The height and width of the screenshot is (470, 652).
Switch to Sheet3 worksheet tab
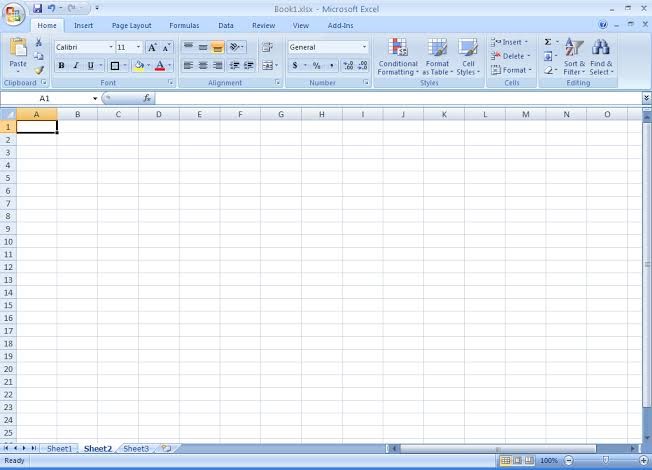(x=136, y=448)
